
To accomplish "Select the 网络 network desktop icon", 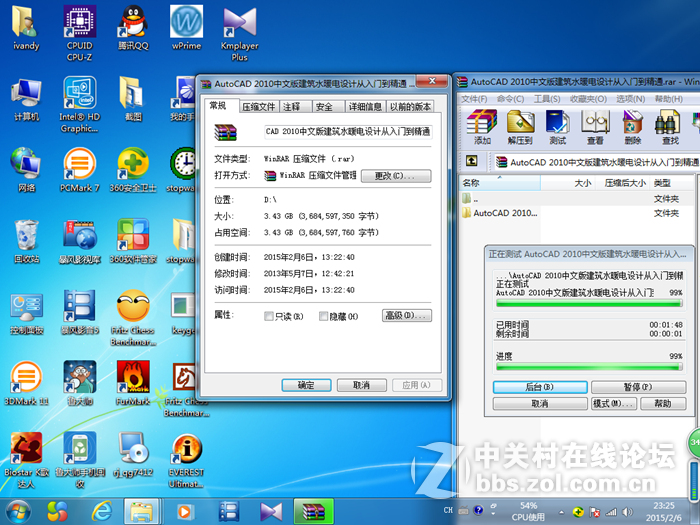I will click(26, 170).
